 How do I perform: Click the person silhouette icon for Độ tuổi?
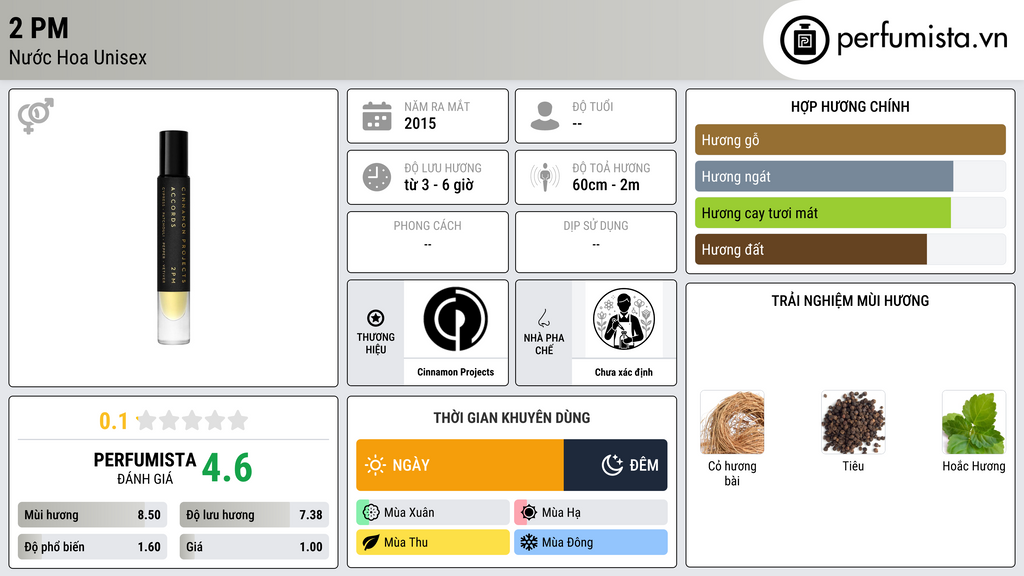point(545,116)
